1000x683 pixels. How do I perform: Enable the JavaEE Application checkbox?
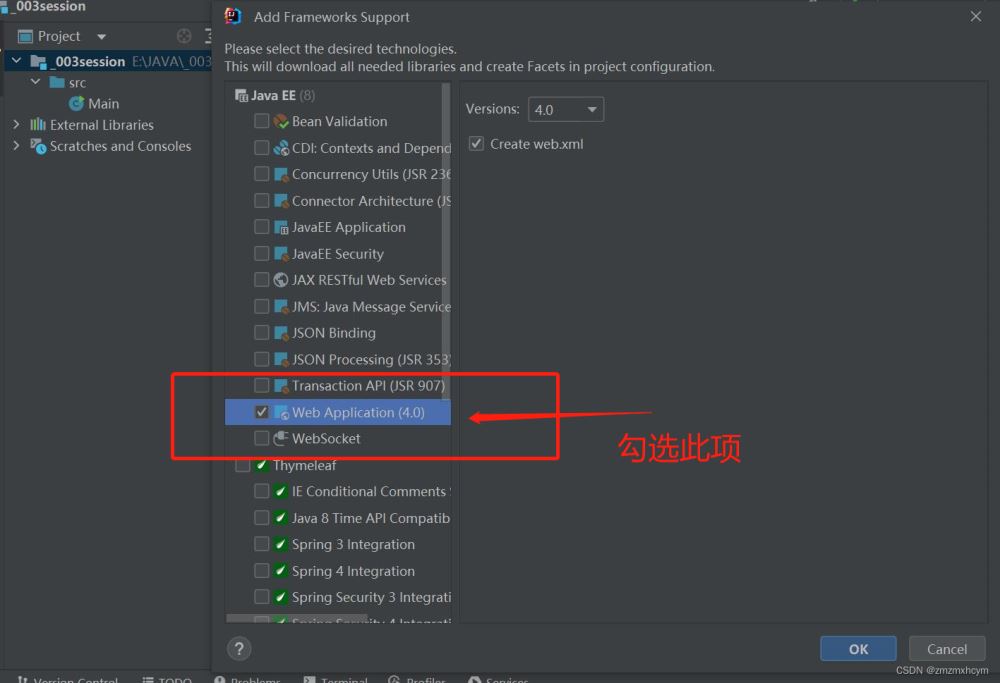261,227
